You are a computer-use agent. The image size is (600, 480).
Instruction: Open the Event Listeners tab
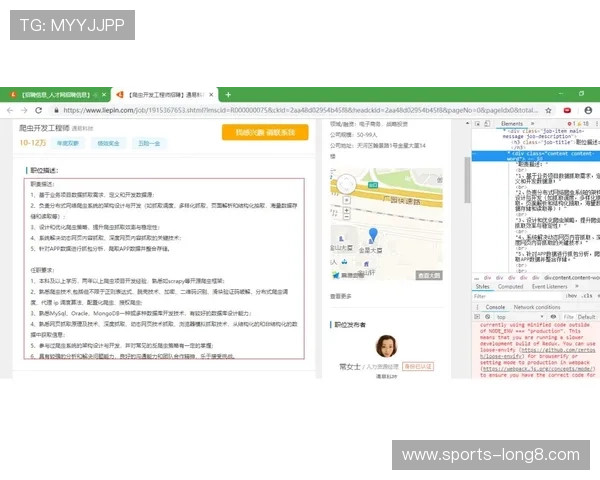coord(549,286)
